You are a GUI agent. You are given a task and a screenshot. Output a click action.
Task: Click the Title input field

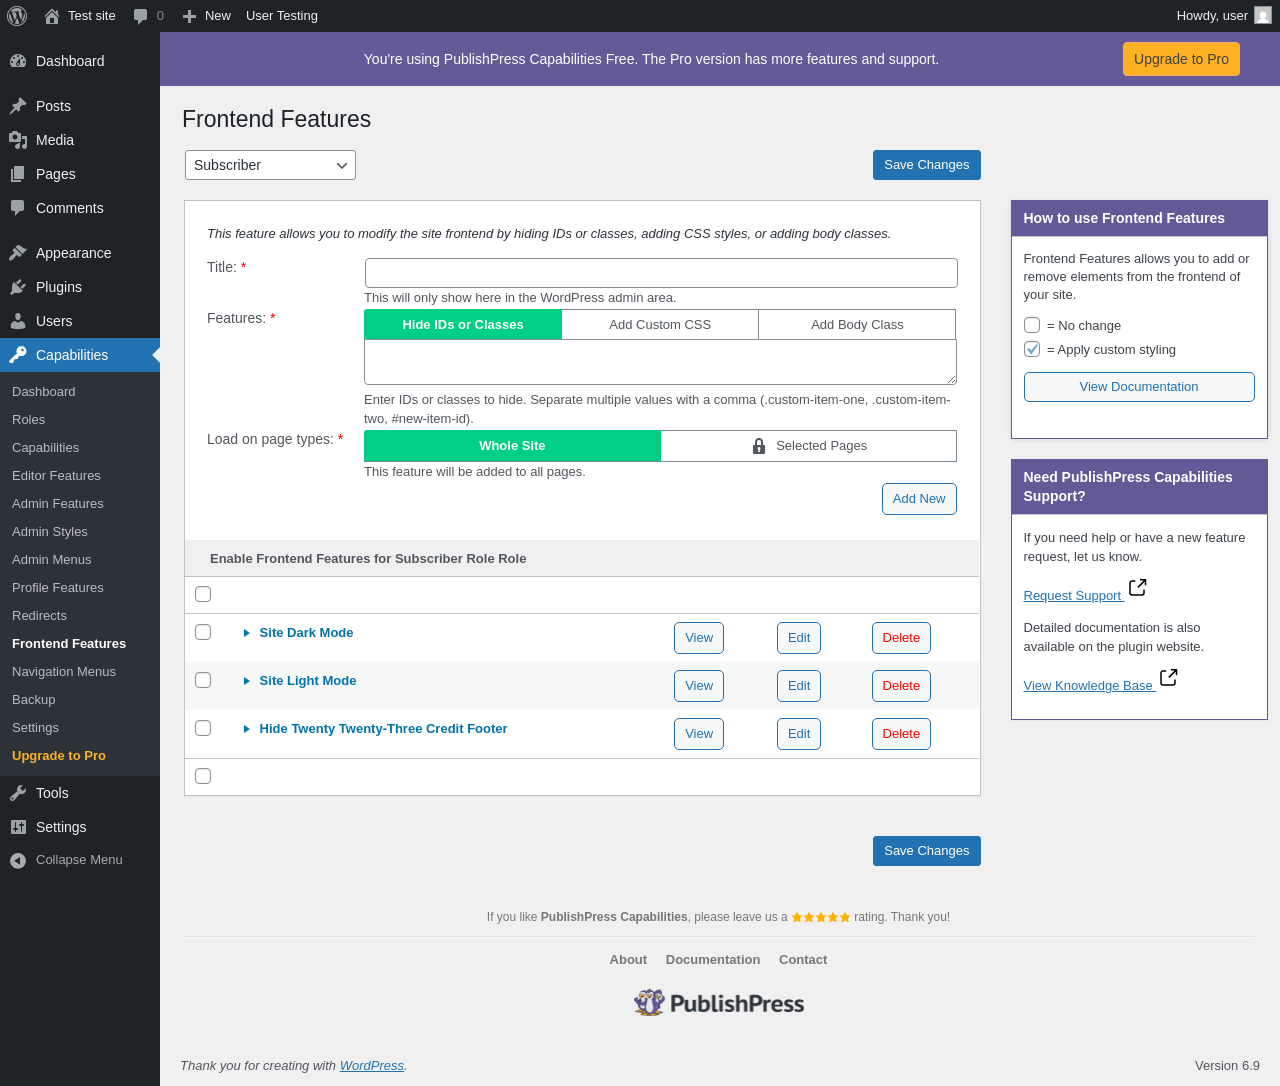(661, 273)
